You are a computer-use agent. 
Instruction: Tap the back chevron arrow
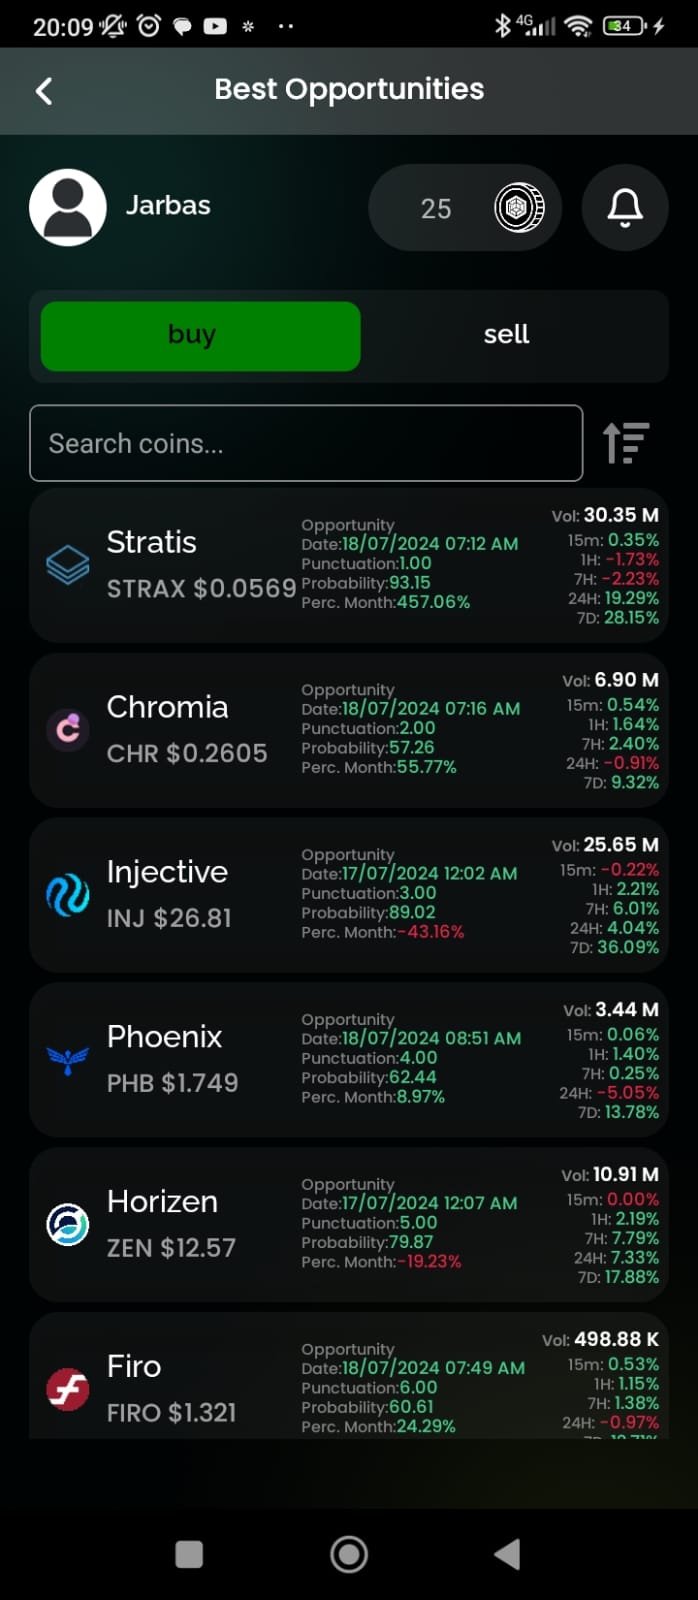[44, 90]
